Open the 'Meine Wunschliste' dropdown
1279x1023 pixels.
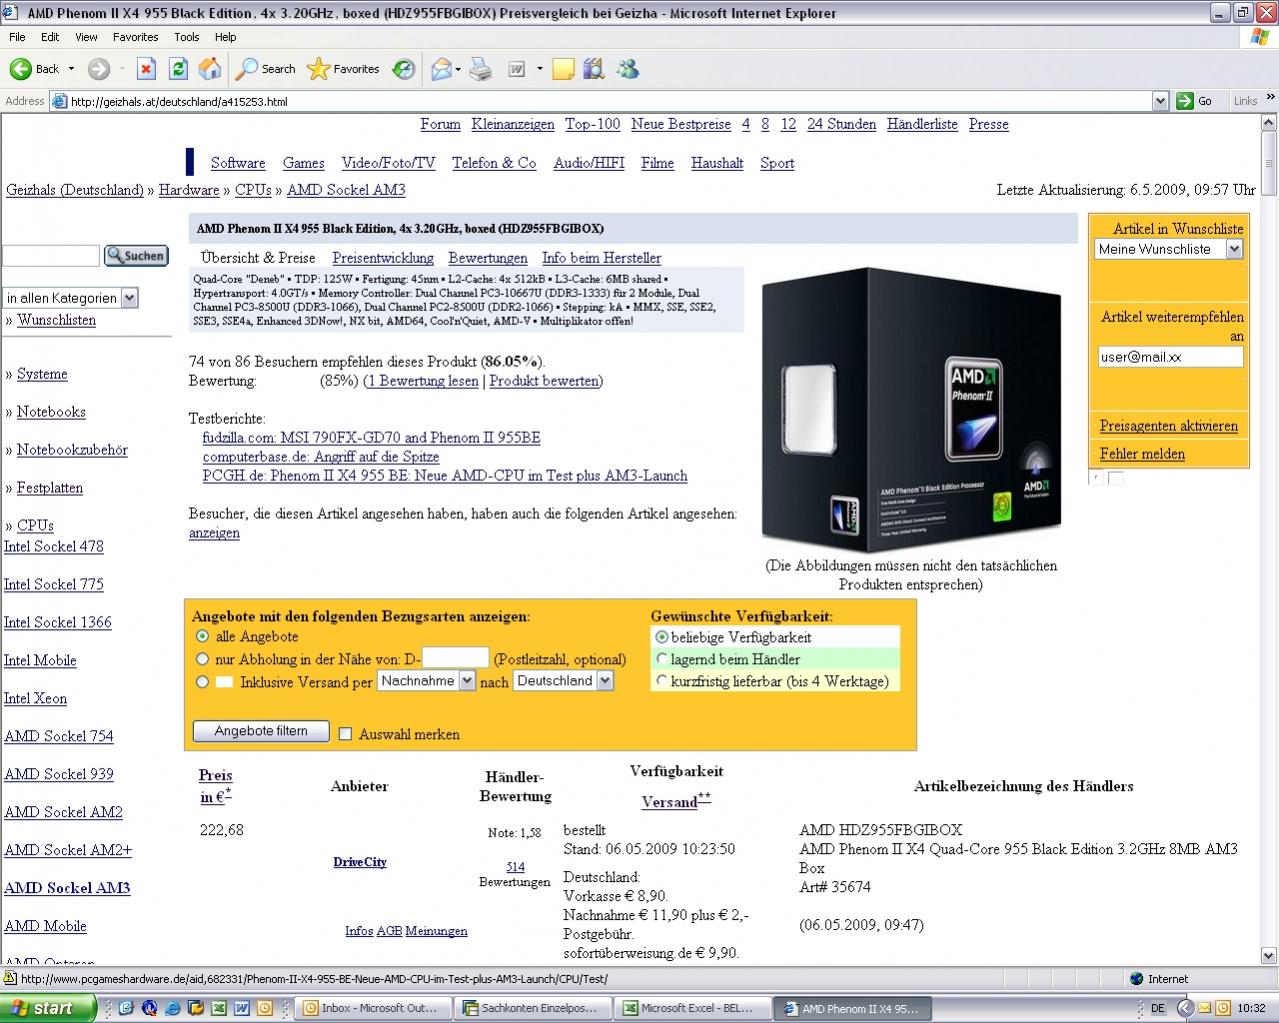tap(1168, 249)
